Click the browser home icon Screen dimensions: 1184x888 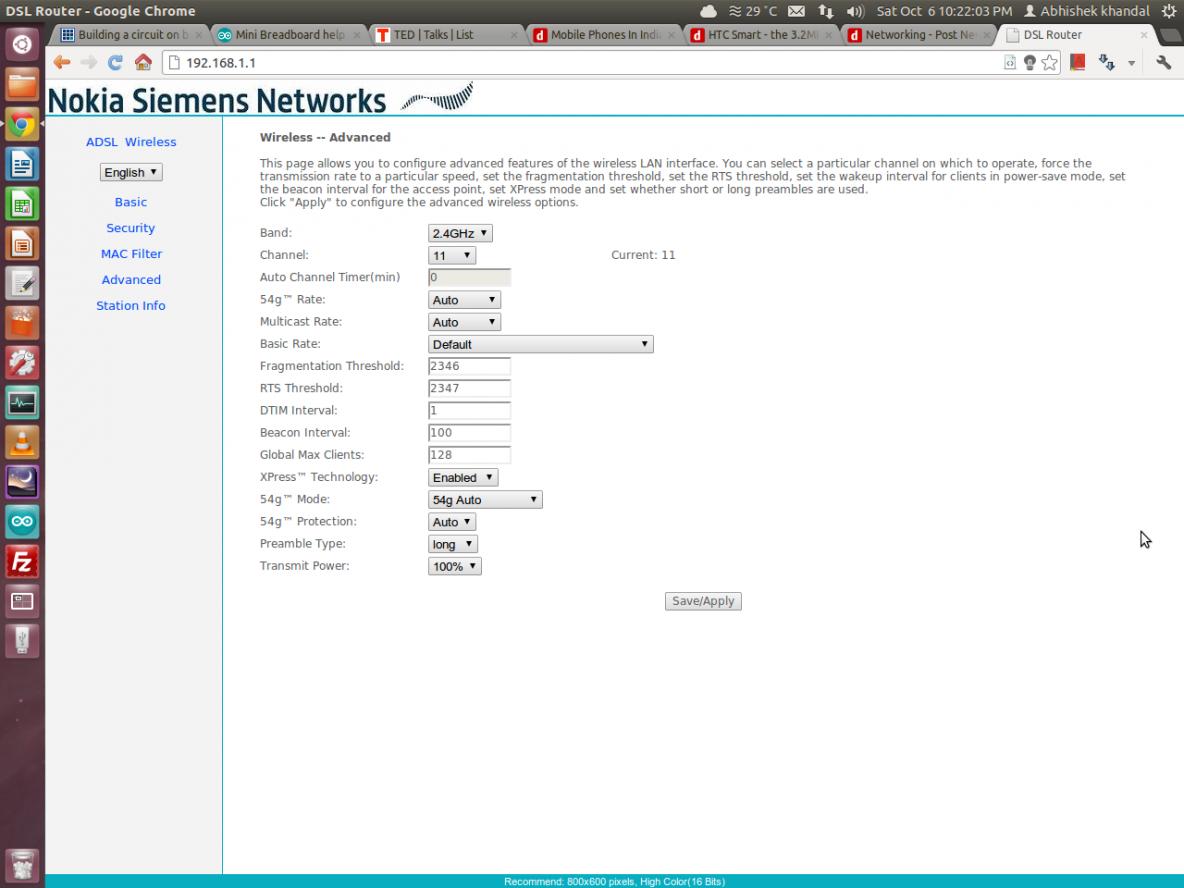[143, 62]
